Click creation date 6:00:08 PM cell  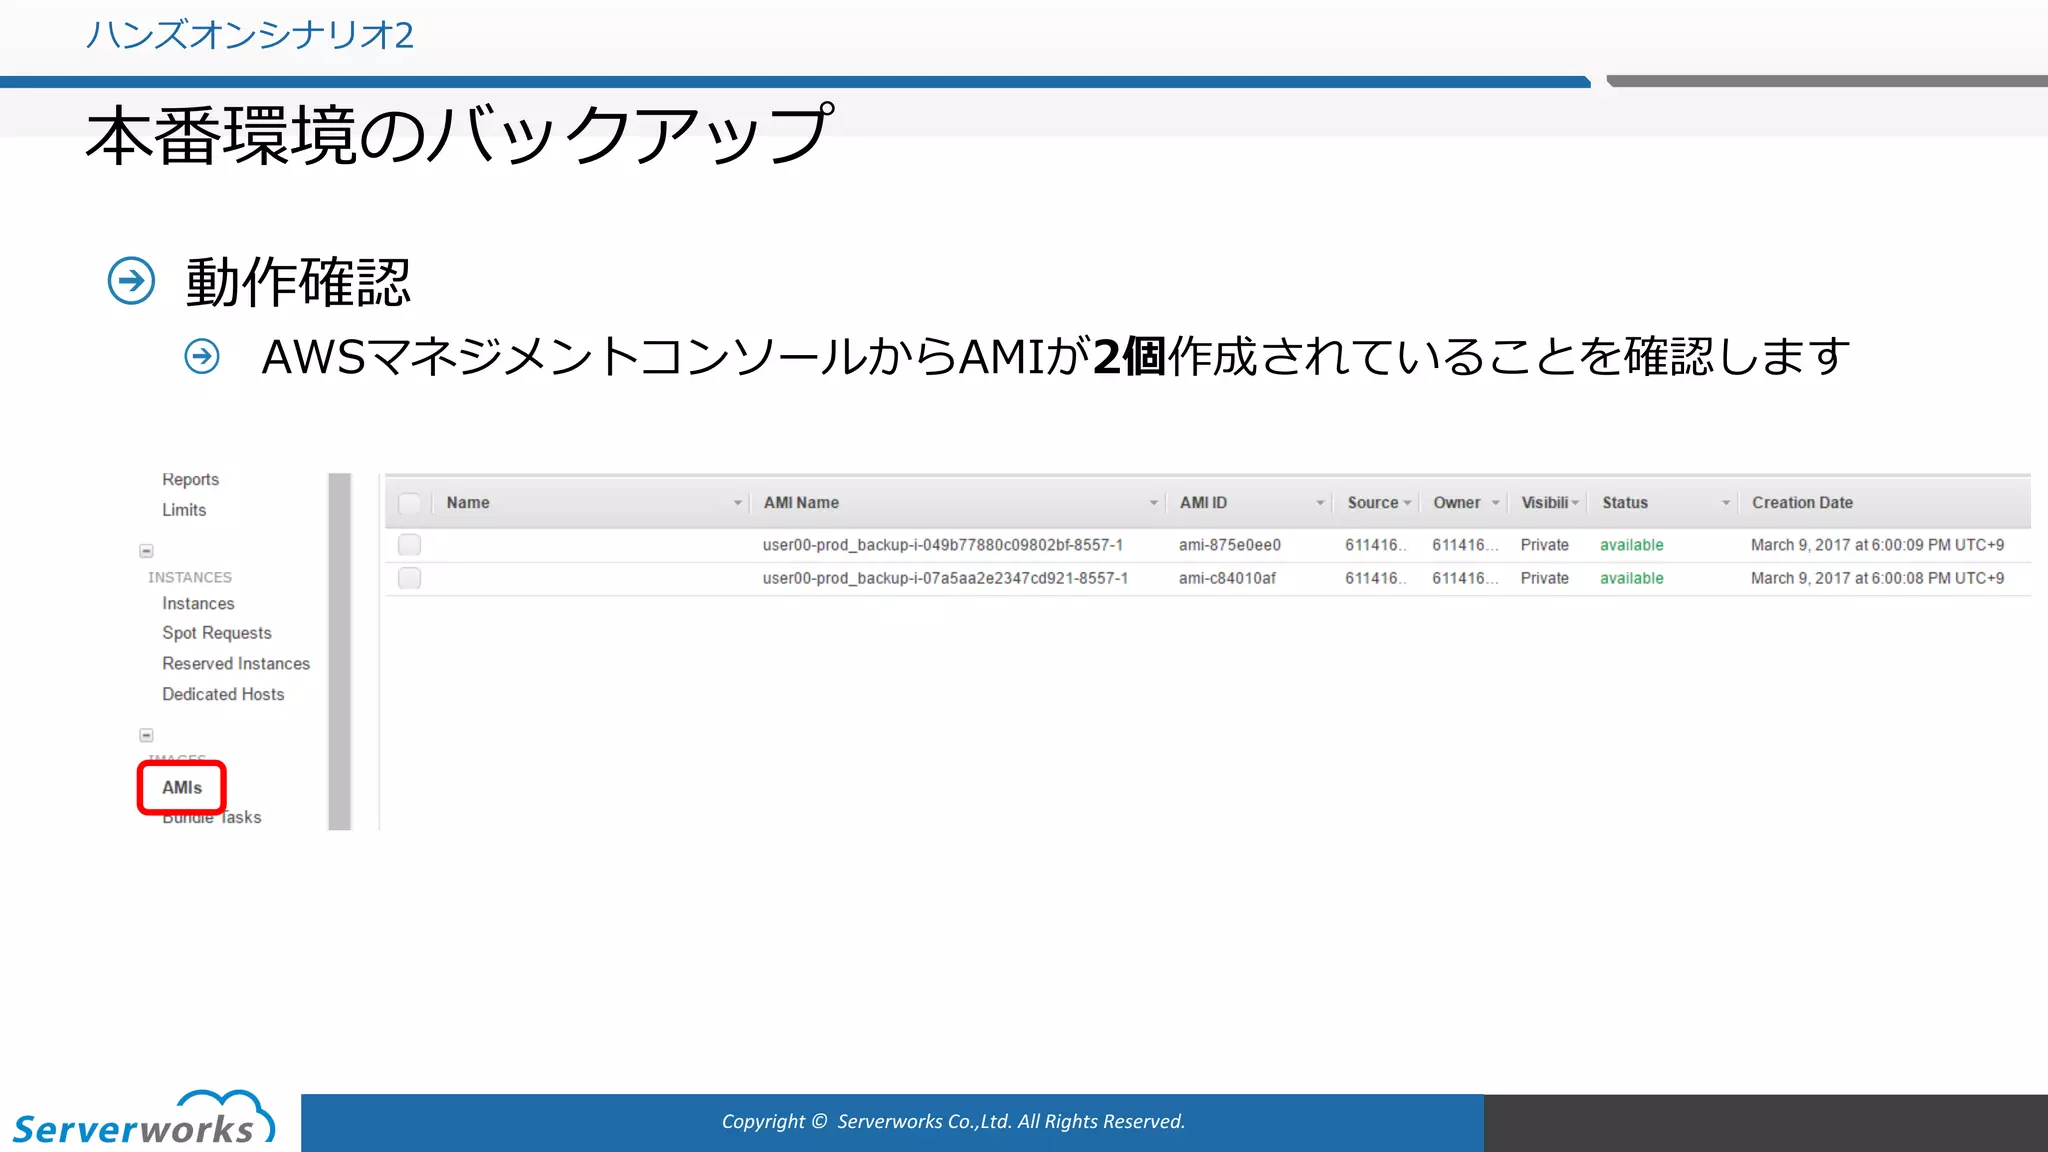pyautogui.click(x=1877, y=578)
